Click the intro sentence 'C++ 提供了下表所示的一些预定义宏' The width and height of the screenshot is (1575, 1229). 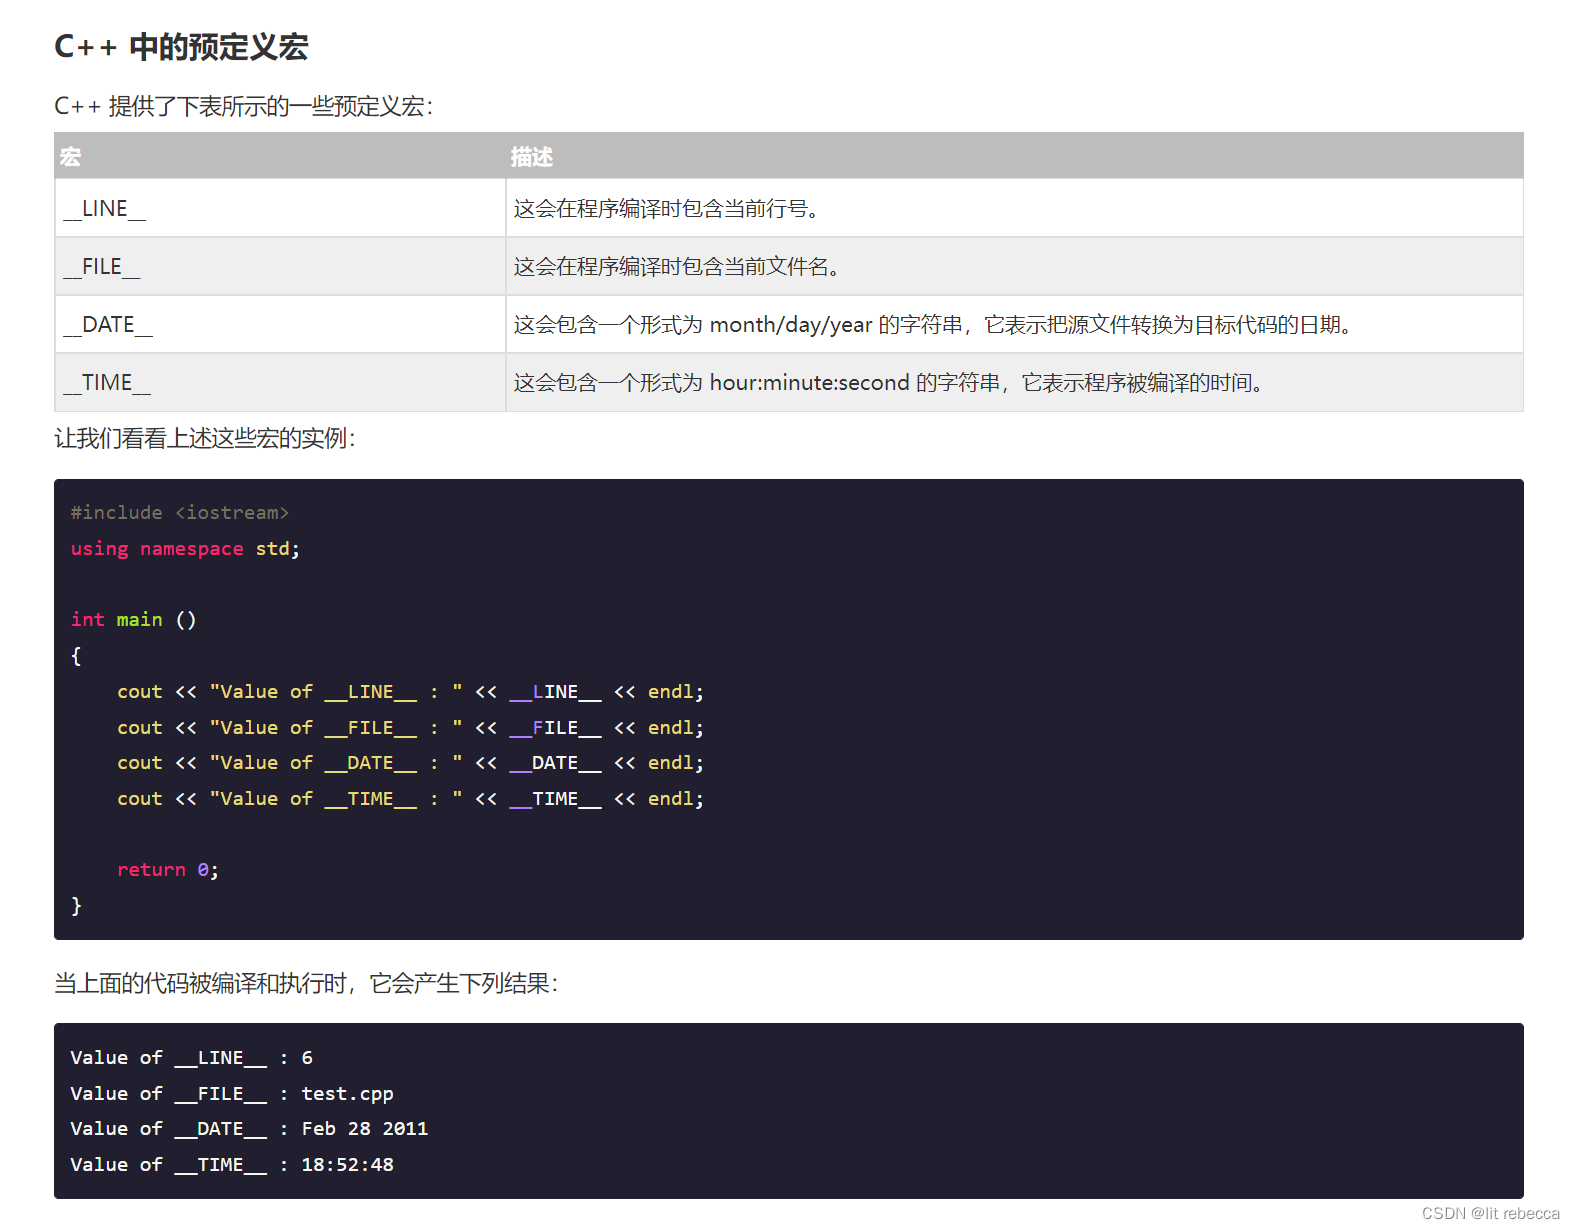243,106
